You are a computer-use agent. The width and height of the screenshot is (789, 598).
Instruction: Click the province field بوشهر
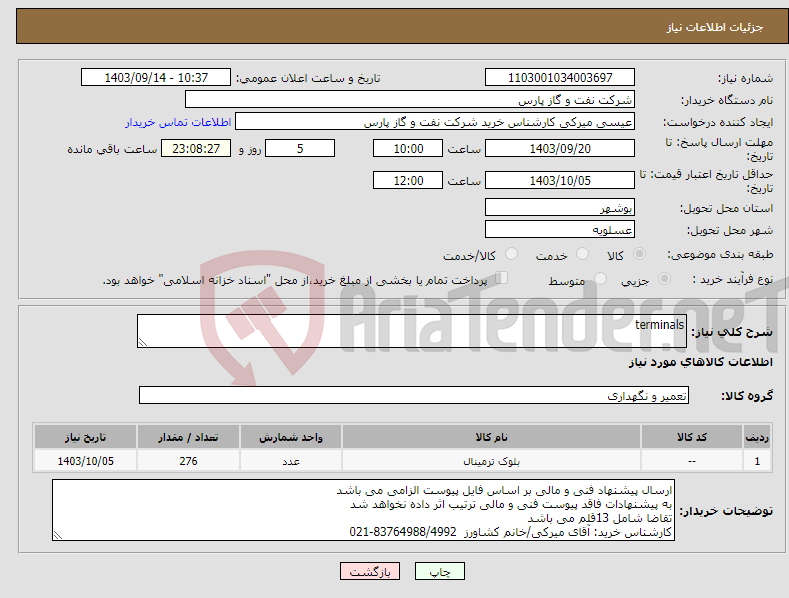[x=560, y=207]
